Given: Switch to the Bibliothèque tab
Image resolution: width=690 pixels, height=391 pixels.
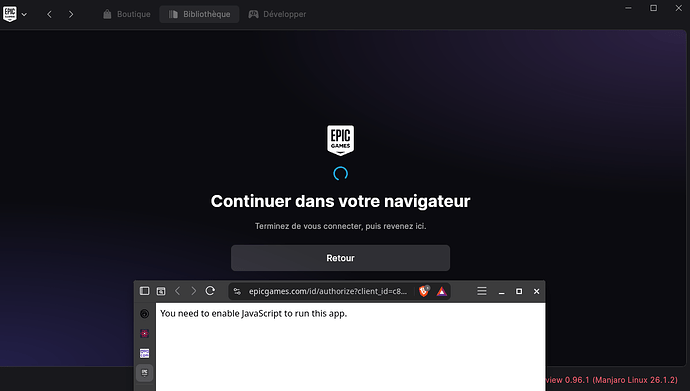Looking at the screenshot, I should [199, 14].
